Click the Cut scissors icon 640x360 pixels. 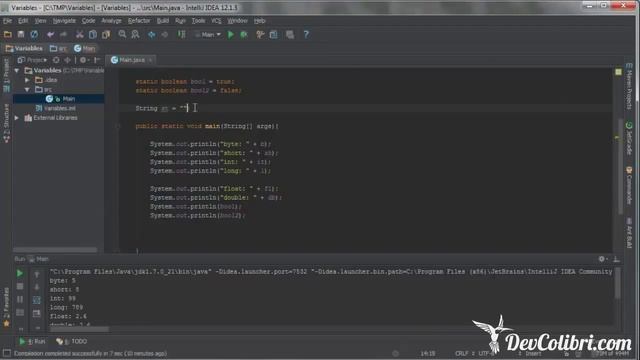click(x=80, y=35)
